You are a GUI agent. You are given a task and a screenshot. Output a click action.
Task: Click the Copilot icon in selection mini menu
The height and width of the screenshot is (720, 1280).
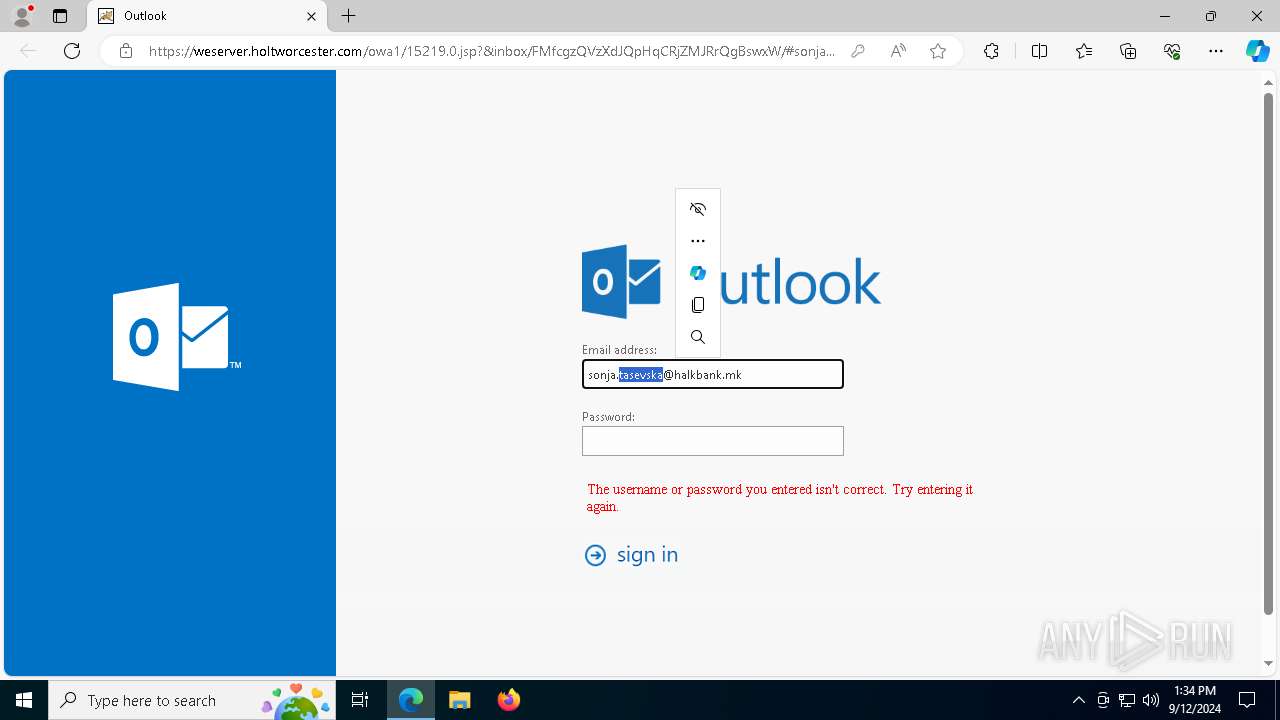pyautogui.click(x=698, y=273)
